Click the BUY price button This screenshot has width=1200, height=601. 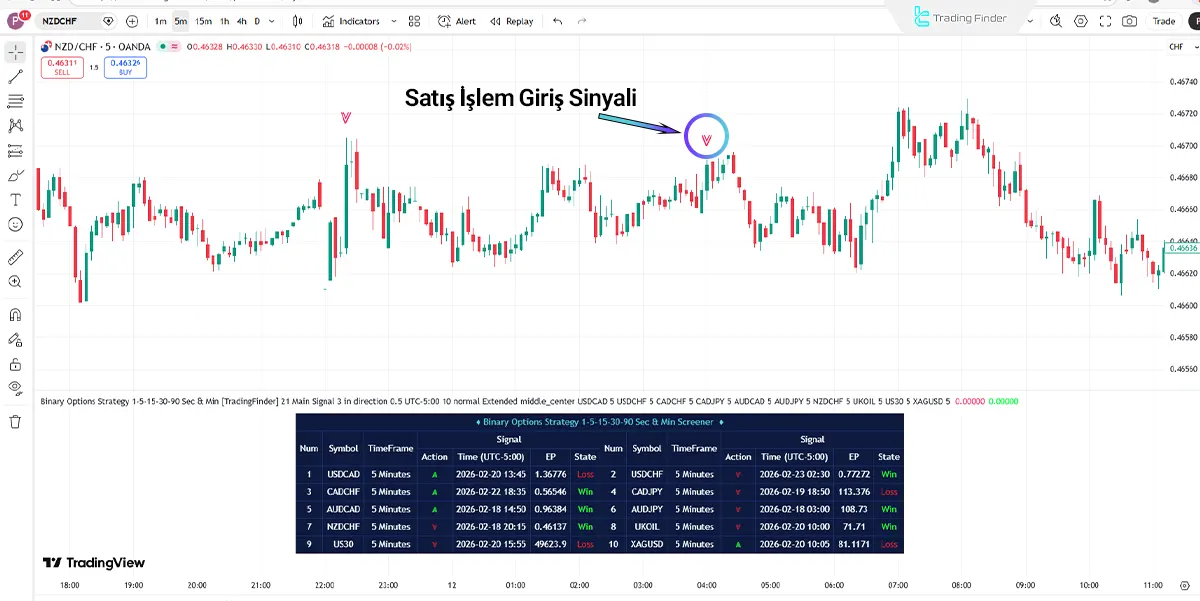(124, 66)
